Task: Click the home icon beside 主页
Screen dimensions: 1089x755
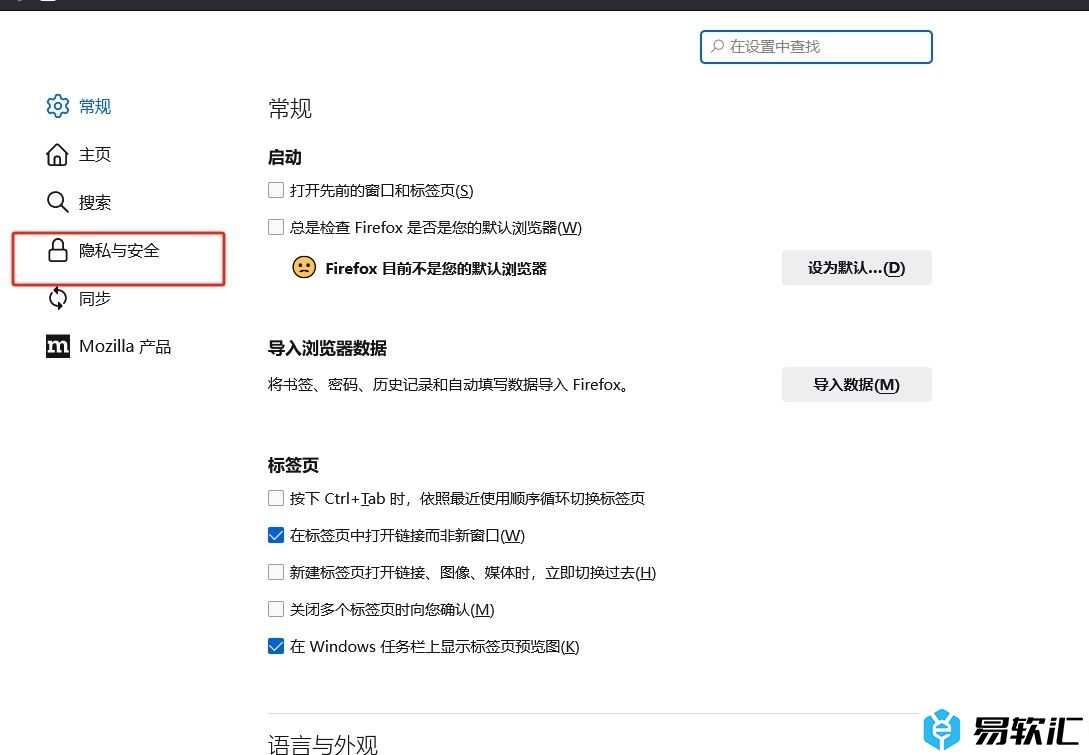Action: pos(57,154)
